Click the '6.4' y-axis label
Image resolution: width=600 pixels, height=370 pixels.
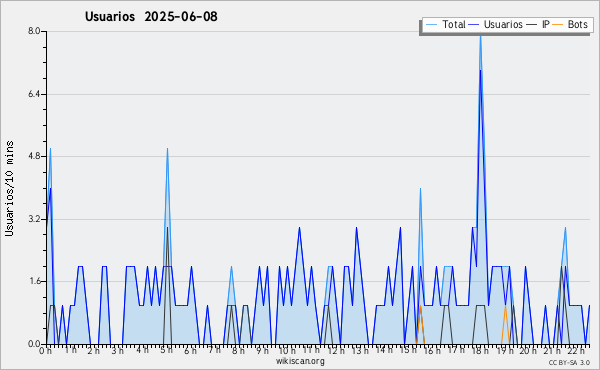coord(34,94)
